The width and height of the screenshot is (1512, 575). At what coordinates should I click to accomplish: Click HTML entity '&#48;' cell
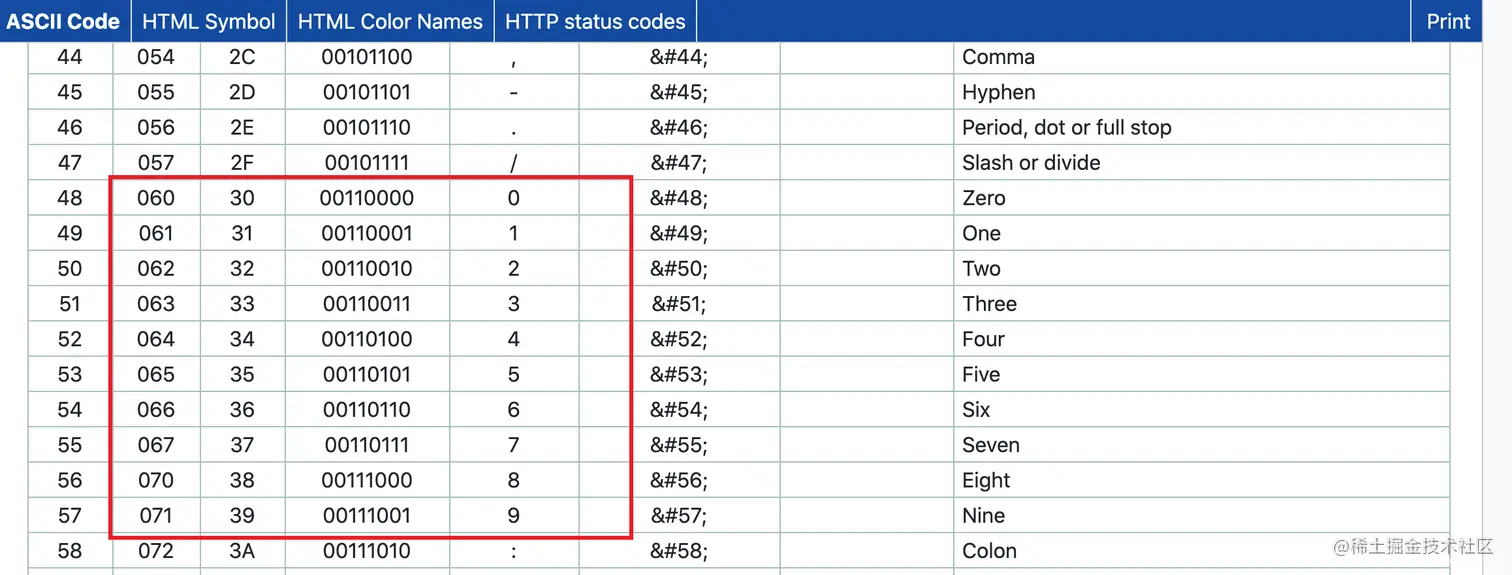tap(679, 198)
